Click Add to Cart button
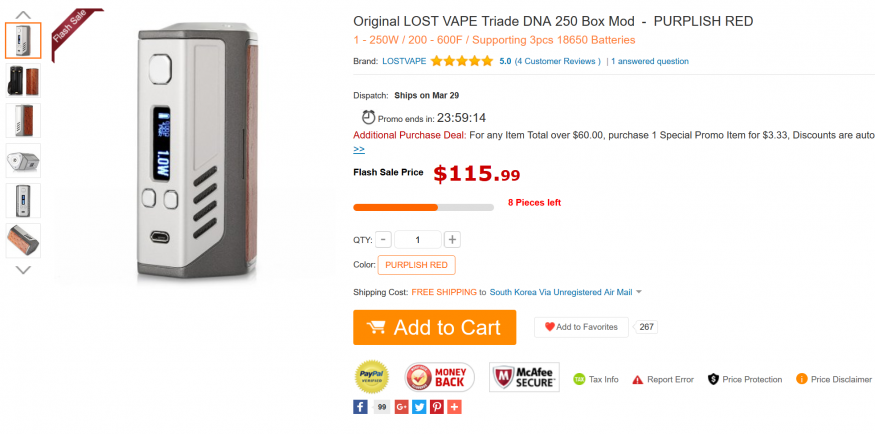Image resolution: width=875 pixels, height=434 pixels. (x=434, y=328)
